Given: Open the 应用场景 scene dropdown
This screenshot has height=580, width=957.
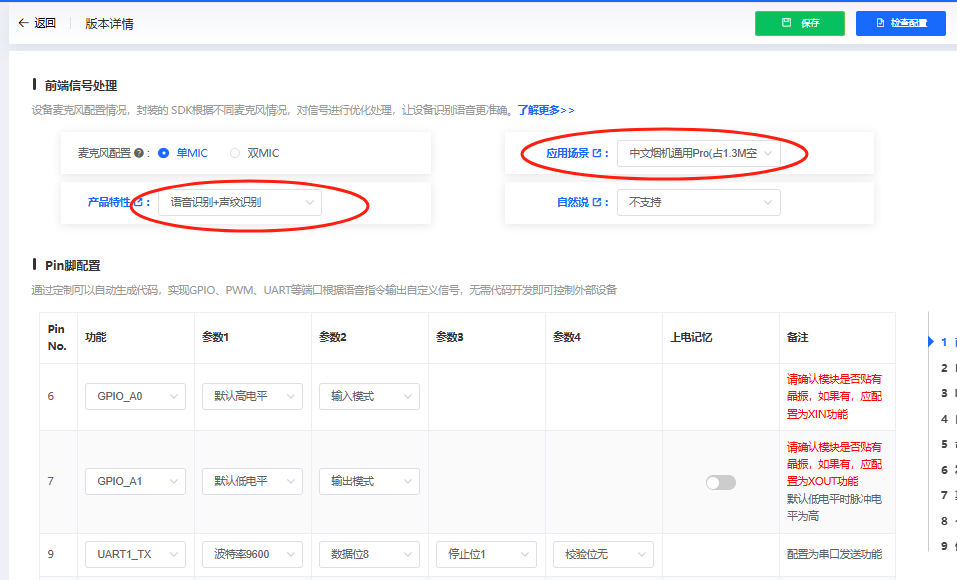Looking at the screenshot, I should coord(698,153).
